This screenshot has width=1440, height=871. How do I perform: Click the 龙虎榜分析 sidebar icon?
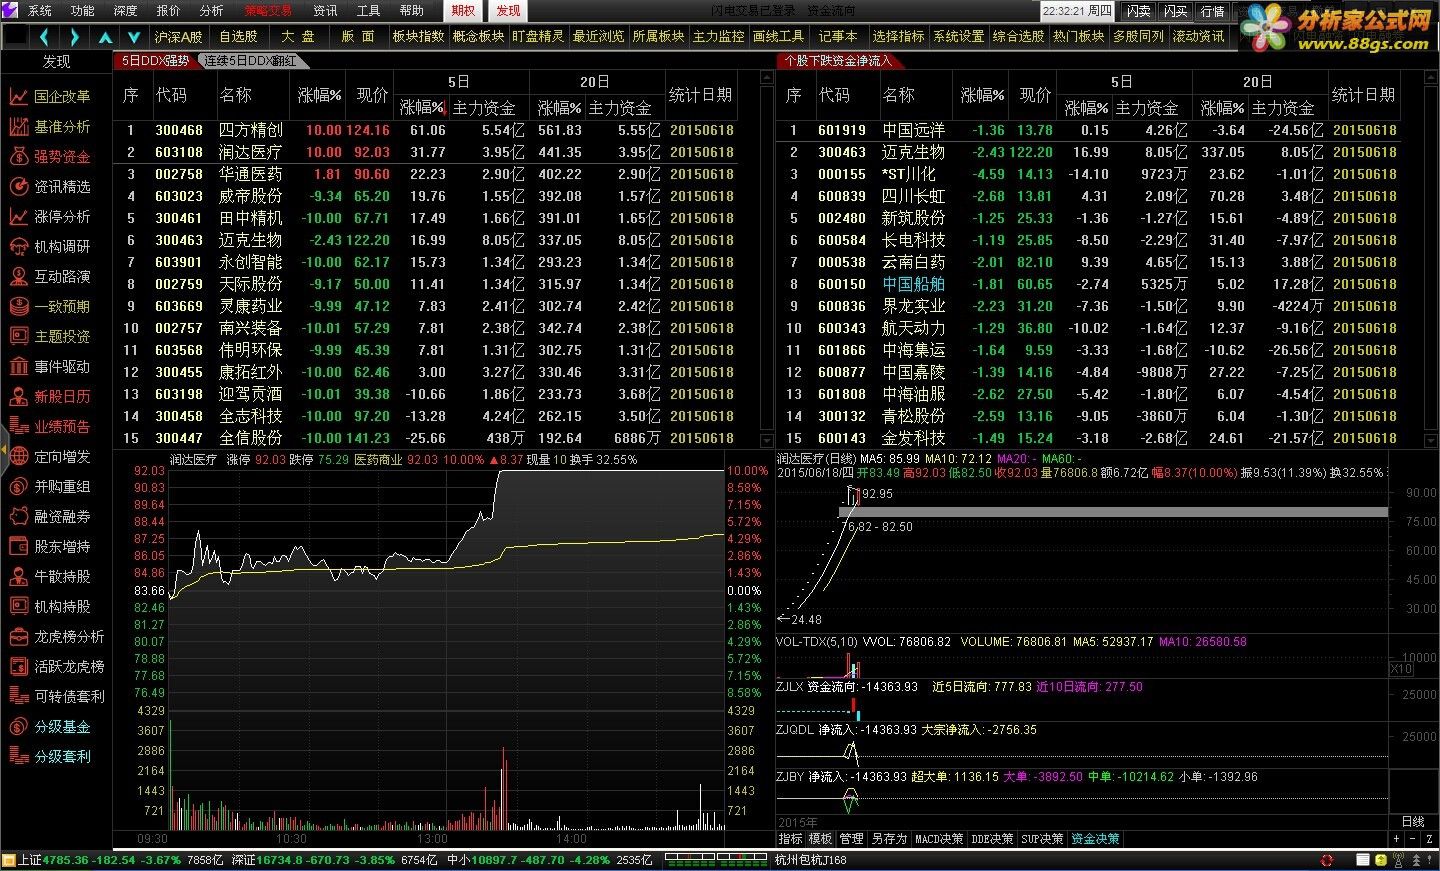pyautogui.click(x=18, y=637)
